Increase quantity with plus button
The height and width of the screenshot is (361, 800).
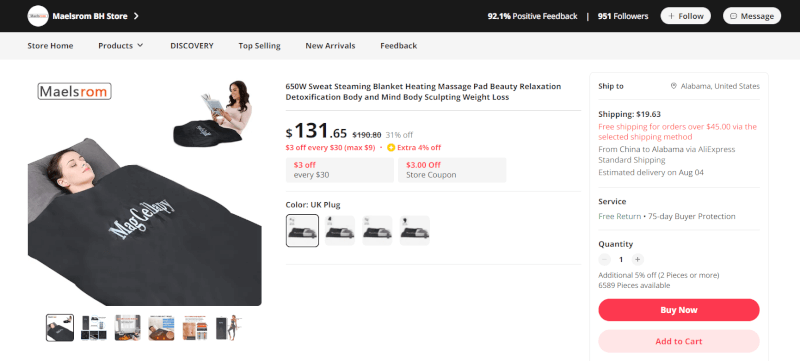[637, 259]
